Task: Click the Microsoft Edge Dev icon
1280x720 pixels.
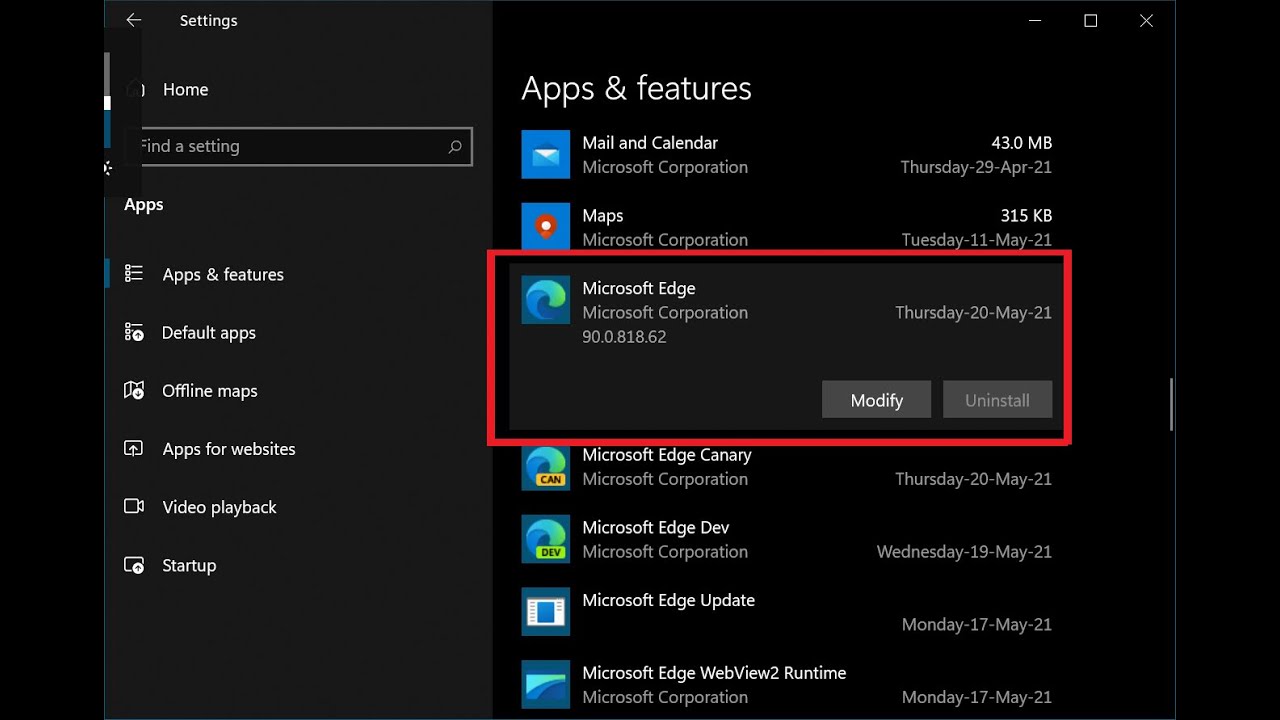Action: [x=546, y=539]
